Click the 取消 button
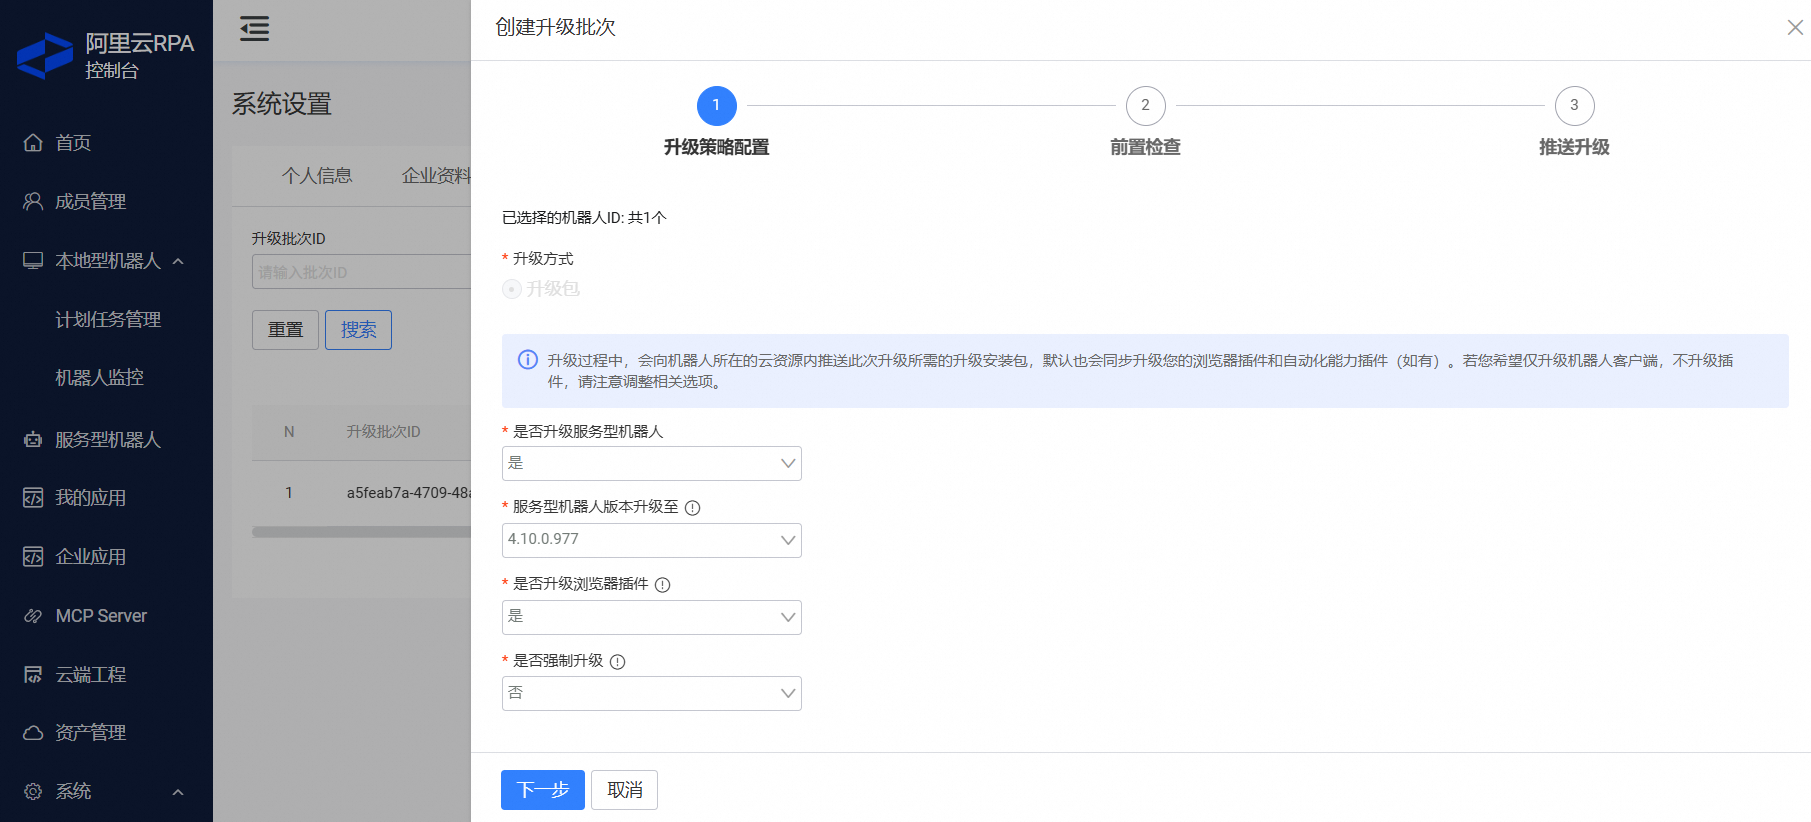 pyautogui.click(x=625, y=790)
